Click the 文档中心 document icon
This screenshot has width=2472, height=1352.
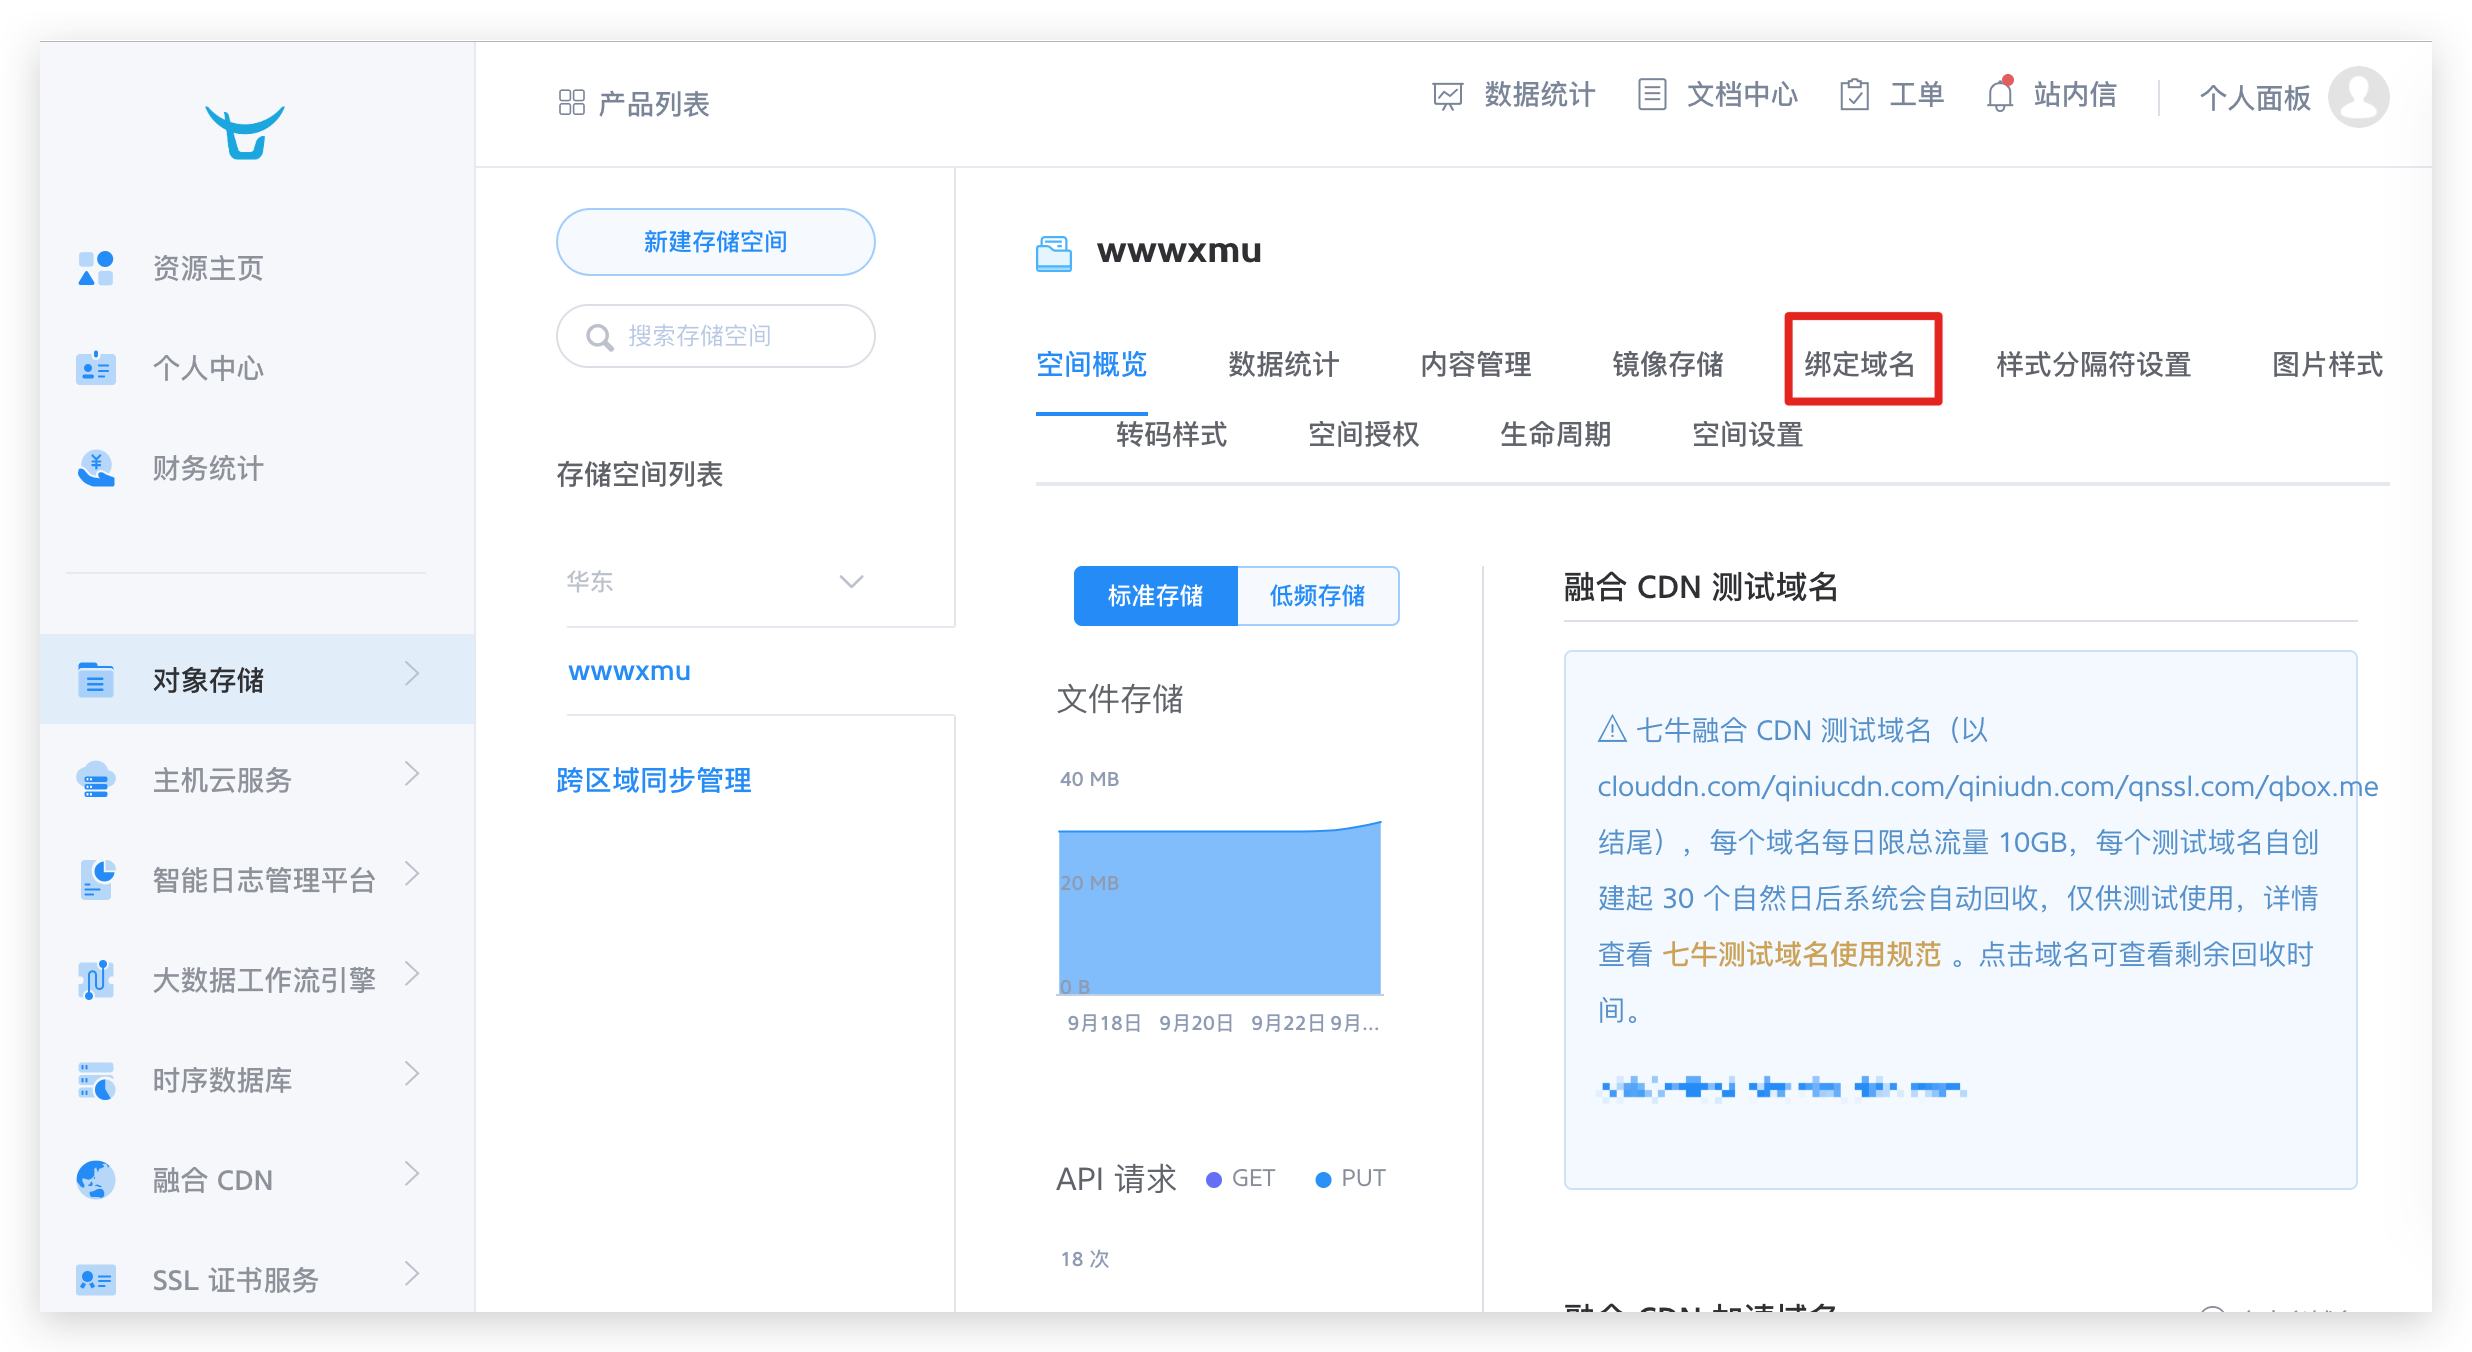[1651, 95]
